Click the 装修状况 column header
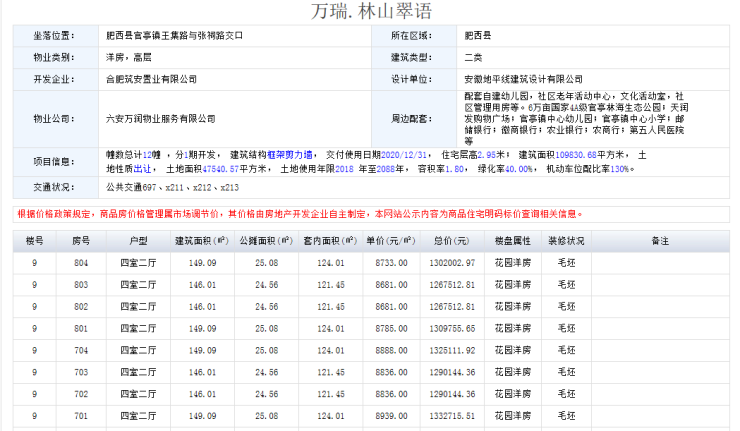This screenshot has height=431, width=740. (566, 241)
